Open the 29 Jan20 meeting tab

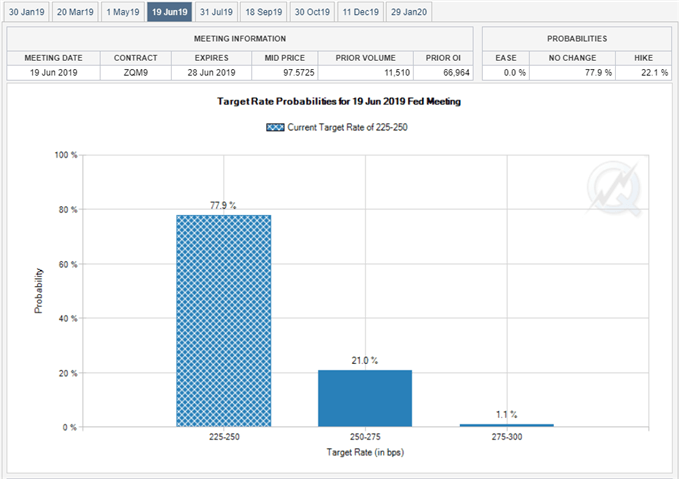[409, 12]
